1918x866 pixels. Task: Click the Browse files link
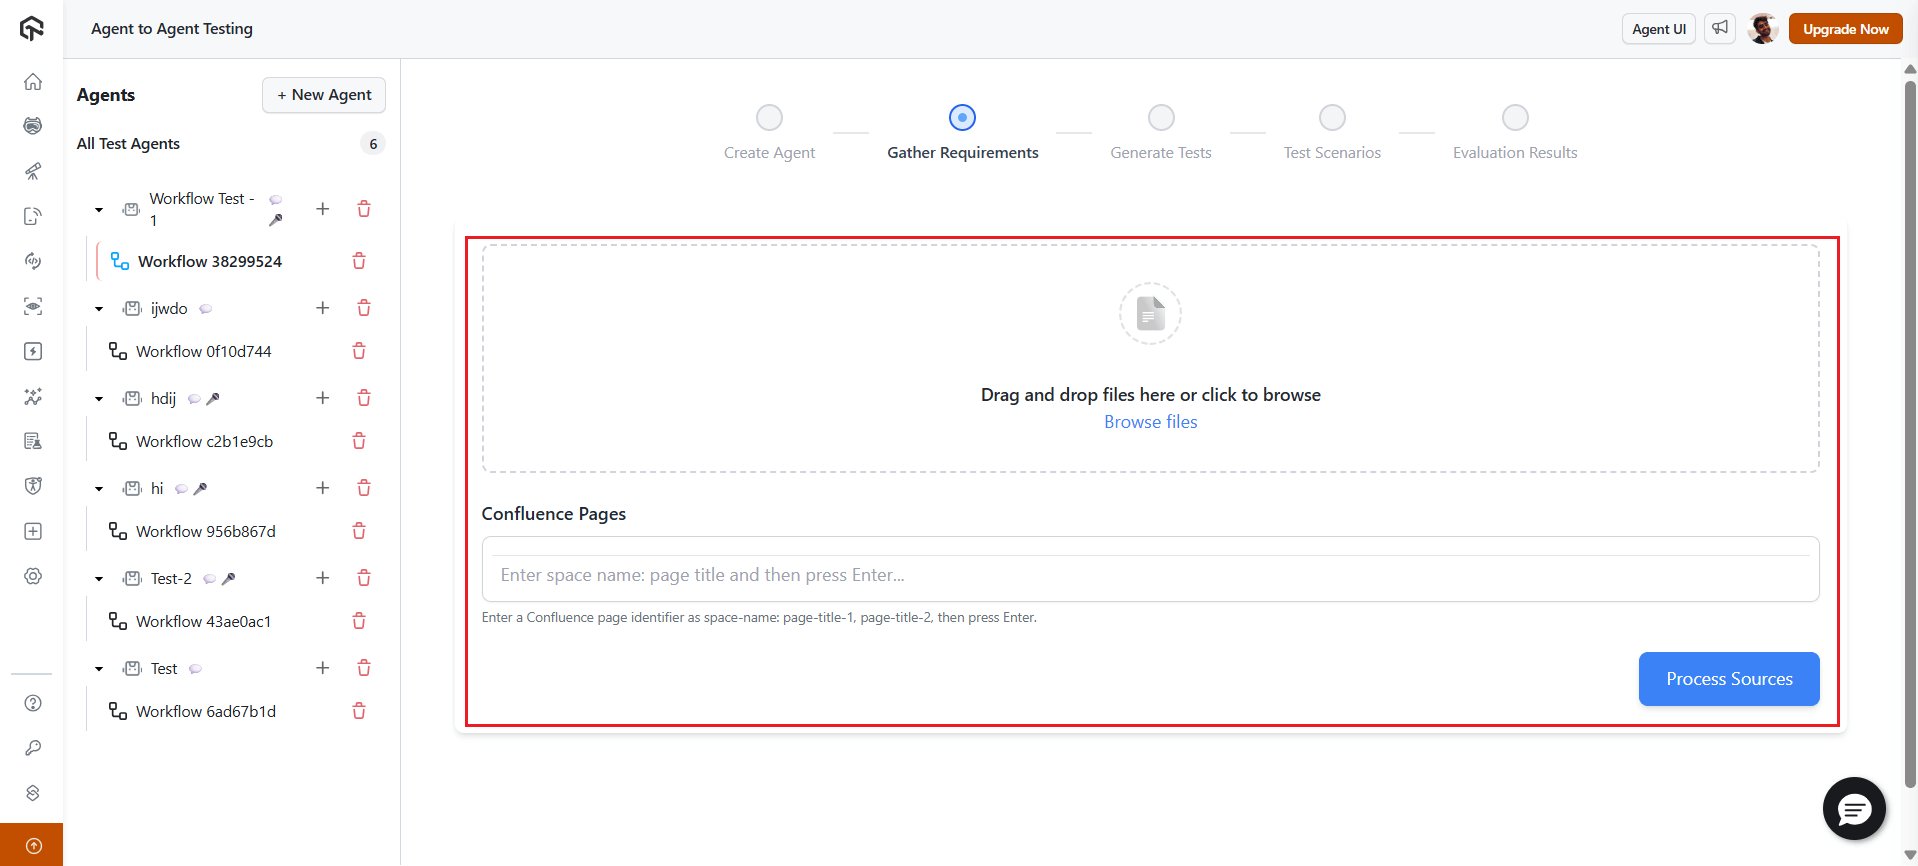pyautogui.click(x=1150, y=422)
